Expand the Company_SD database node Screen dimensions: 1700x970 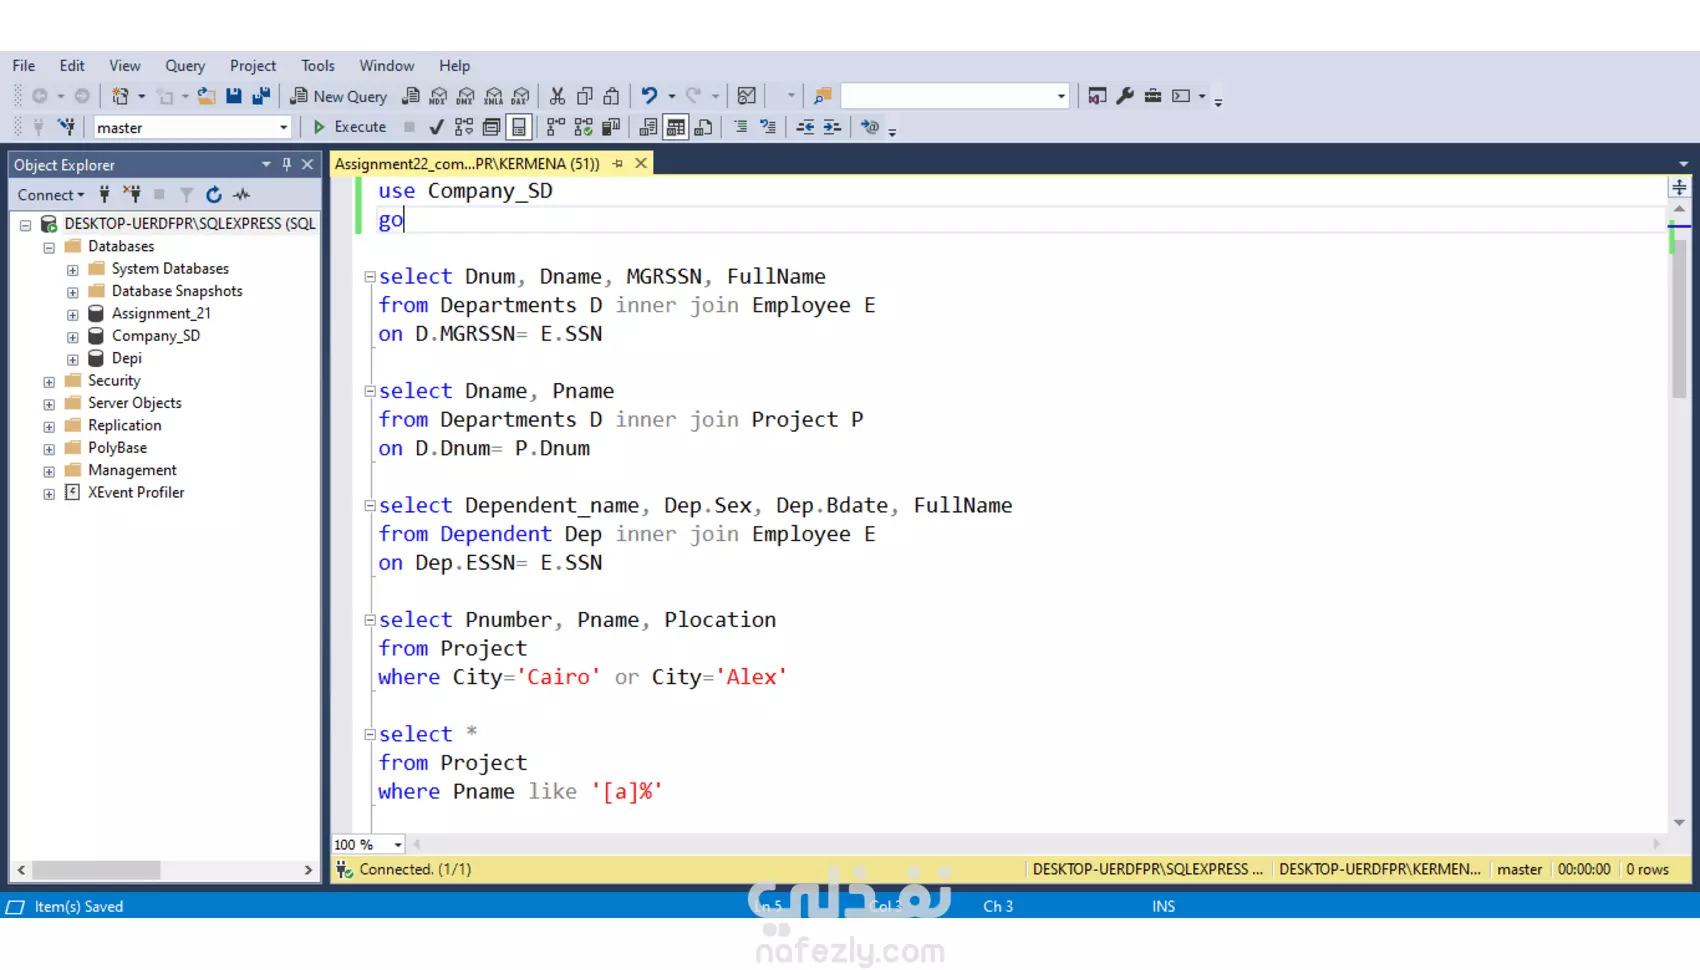pyautogui.click(x=73, y=337)
